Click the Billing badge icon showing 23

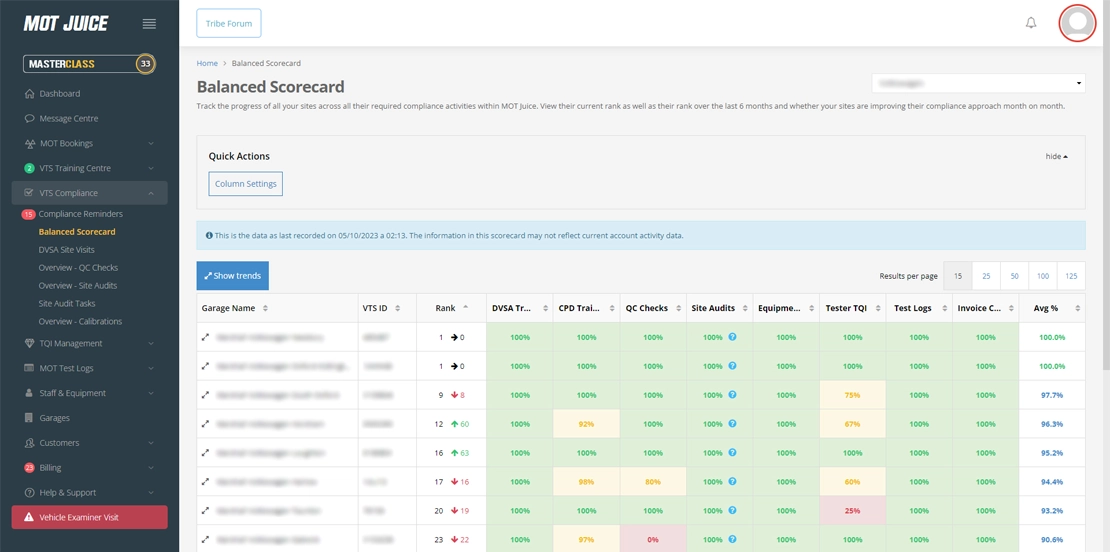(x=29, y=468)
